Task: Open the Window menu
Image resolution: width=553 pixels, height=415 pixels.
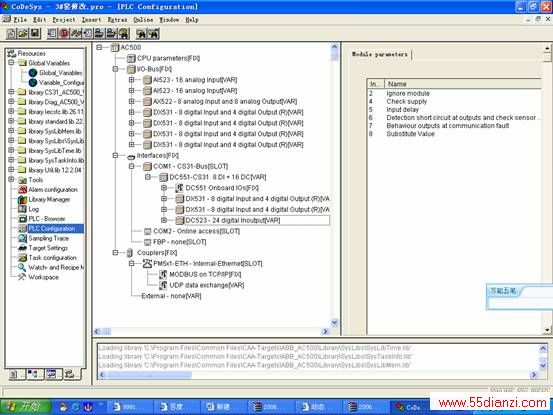Action: [x=169, y=20]
